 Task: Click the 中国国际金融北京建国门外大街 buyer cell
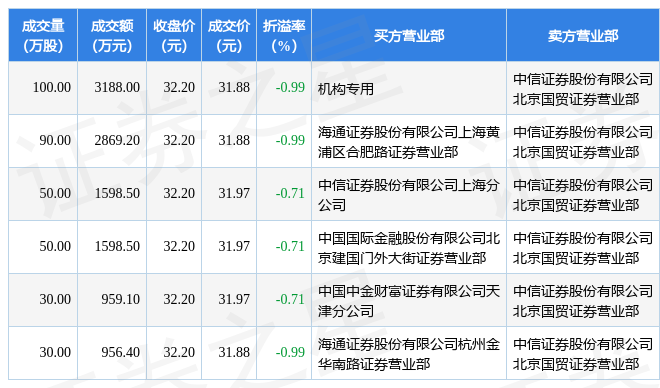409,247
